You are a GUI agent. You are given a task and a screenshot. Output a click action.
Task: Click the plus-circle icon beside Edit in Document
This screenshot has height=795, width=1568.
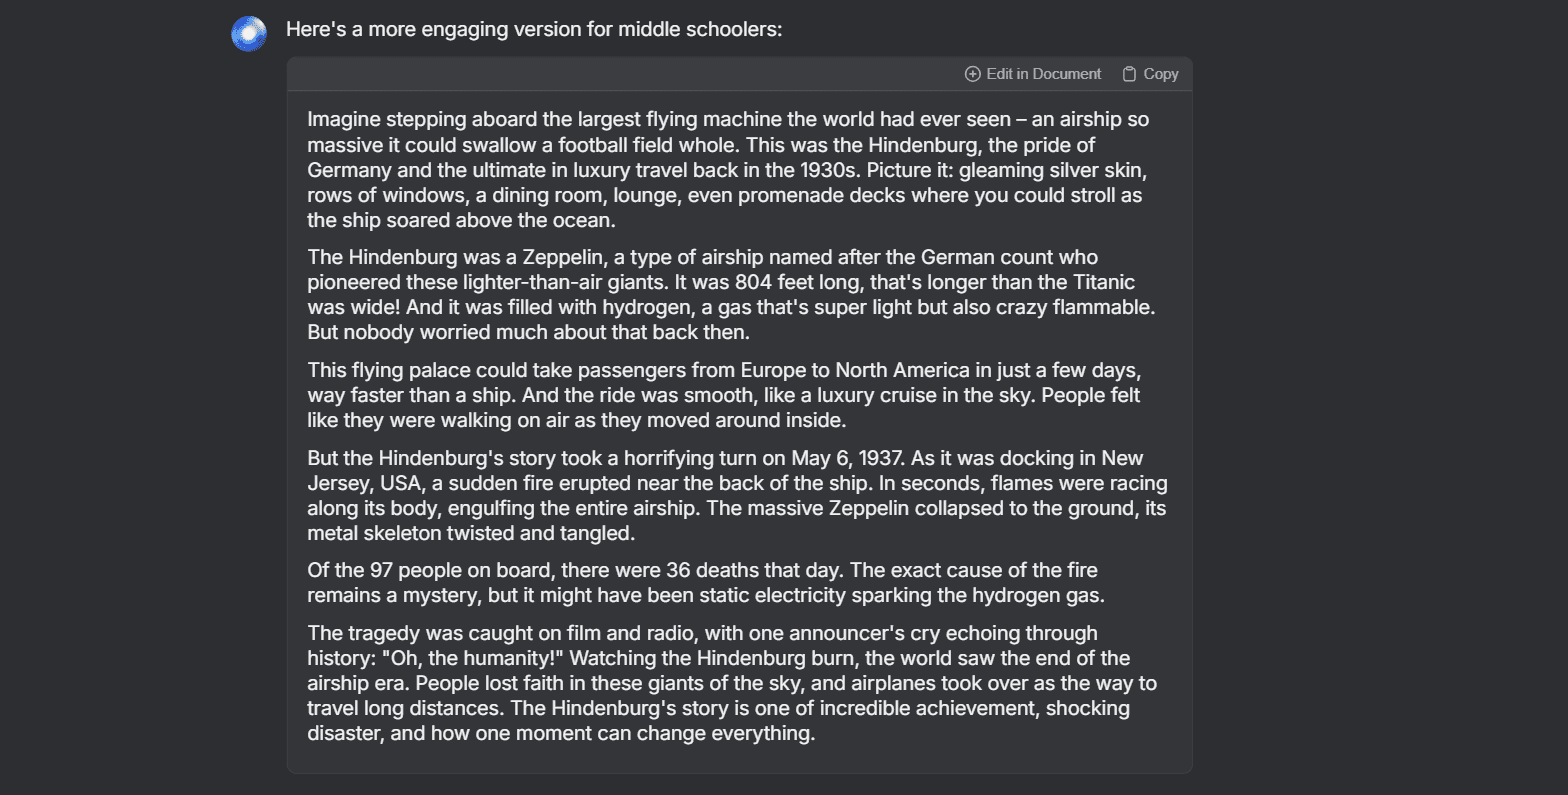(x=972, y=74)
